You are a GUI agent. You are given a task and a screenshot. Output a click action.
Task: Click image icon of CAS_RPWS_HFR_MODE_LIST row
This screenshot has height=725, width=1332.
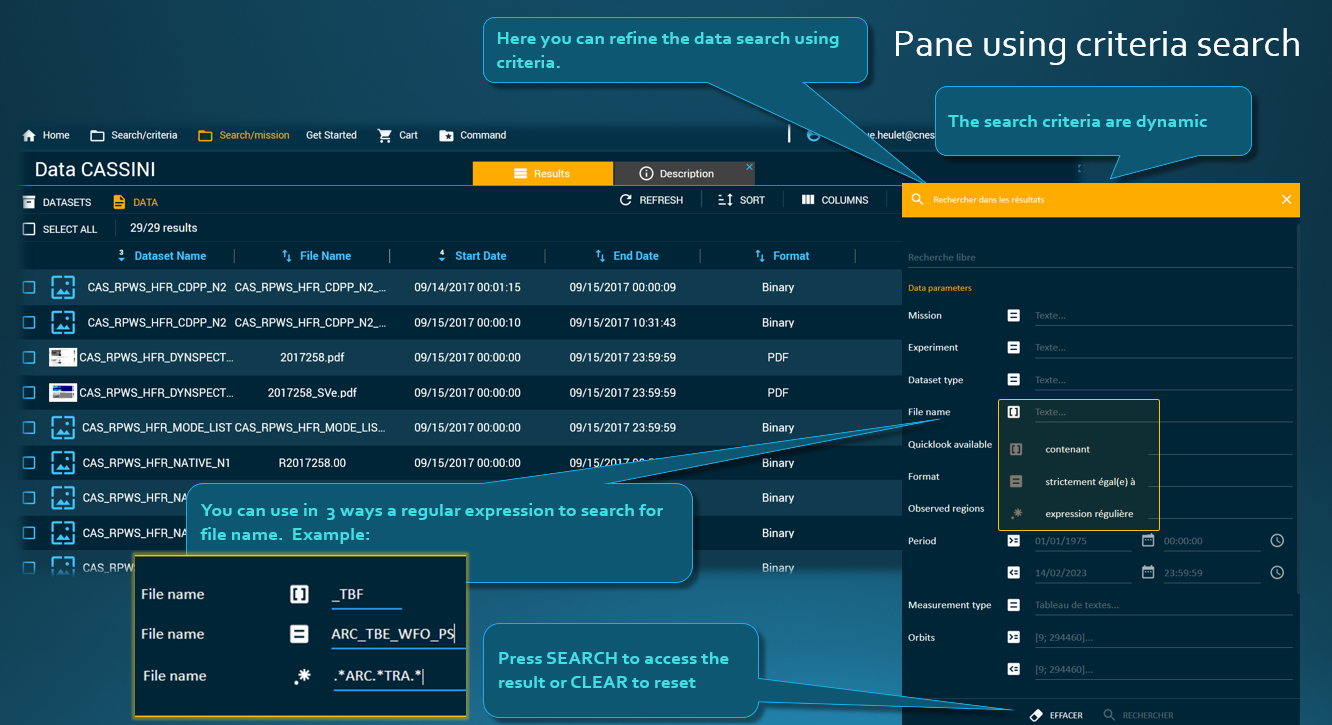(x=63, y=428)
